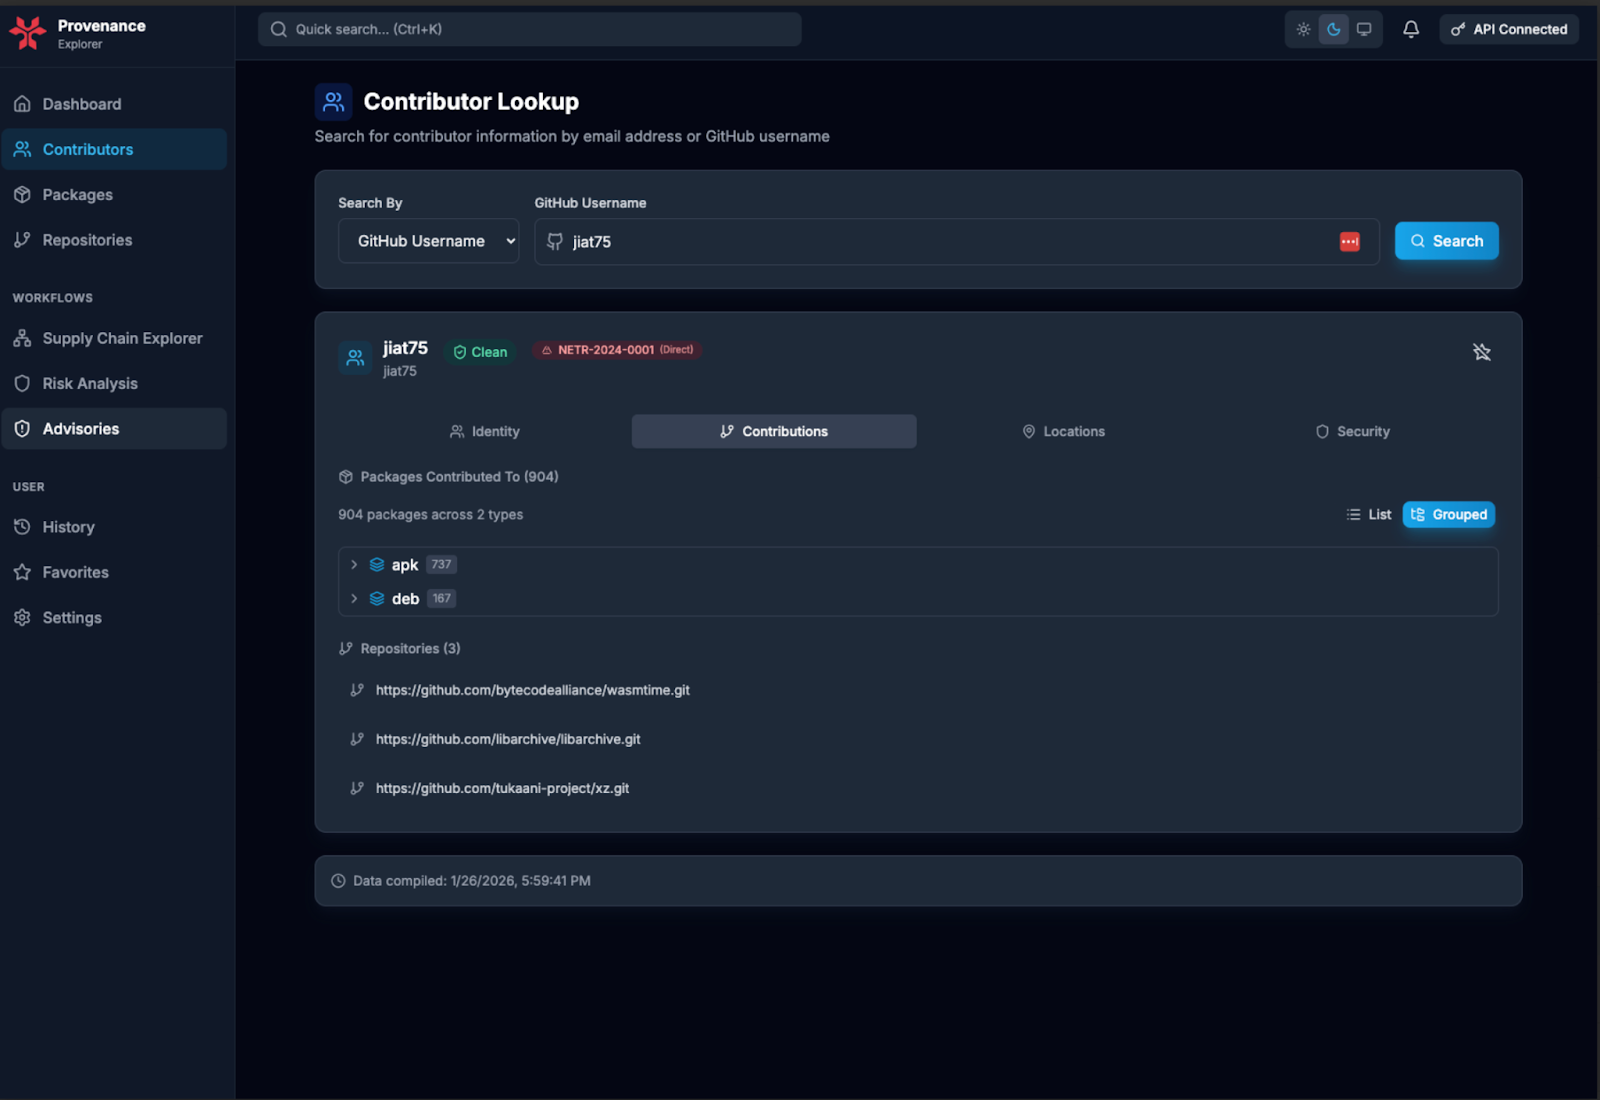The width and height of the screenshot is (1600, 1100).
Task: Open the Security tab
Action: pos(1352,431)
